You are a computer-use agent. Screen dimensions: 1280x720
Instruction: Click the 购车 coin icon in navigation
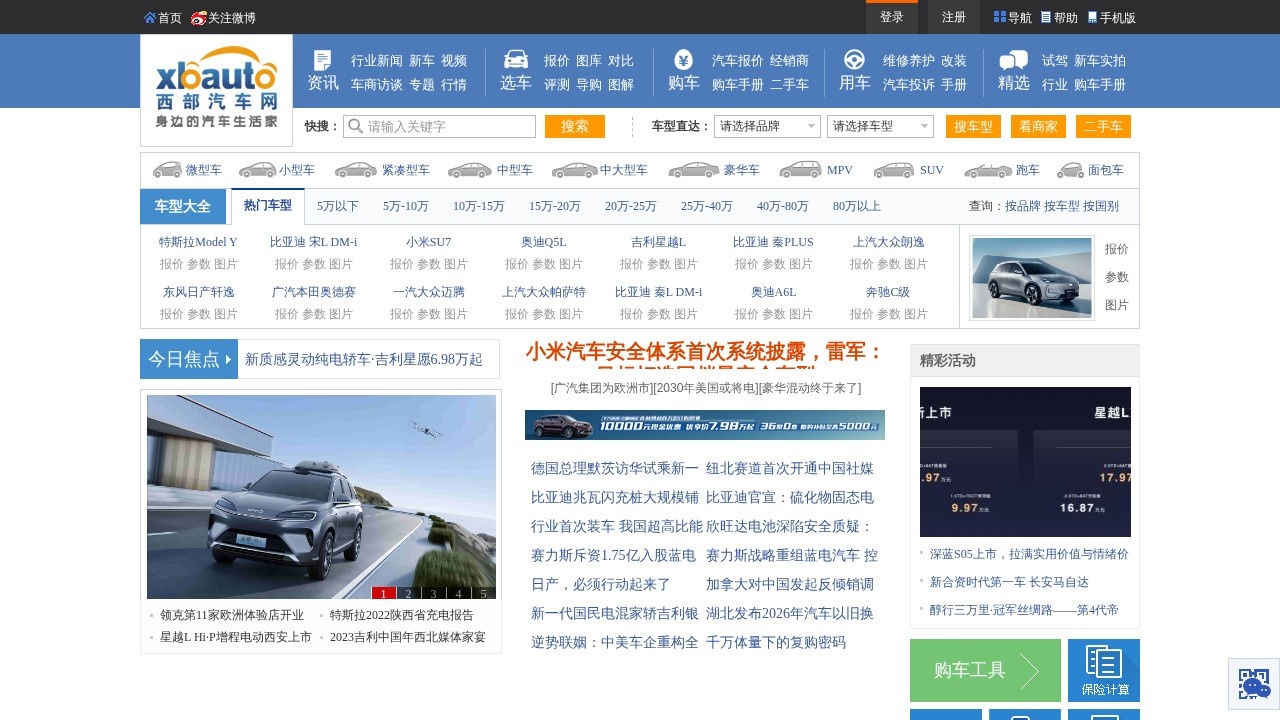click(683, 62)
